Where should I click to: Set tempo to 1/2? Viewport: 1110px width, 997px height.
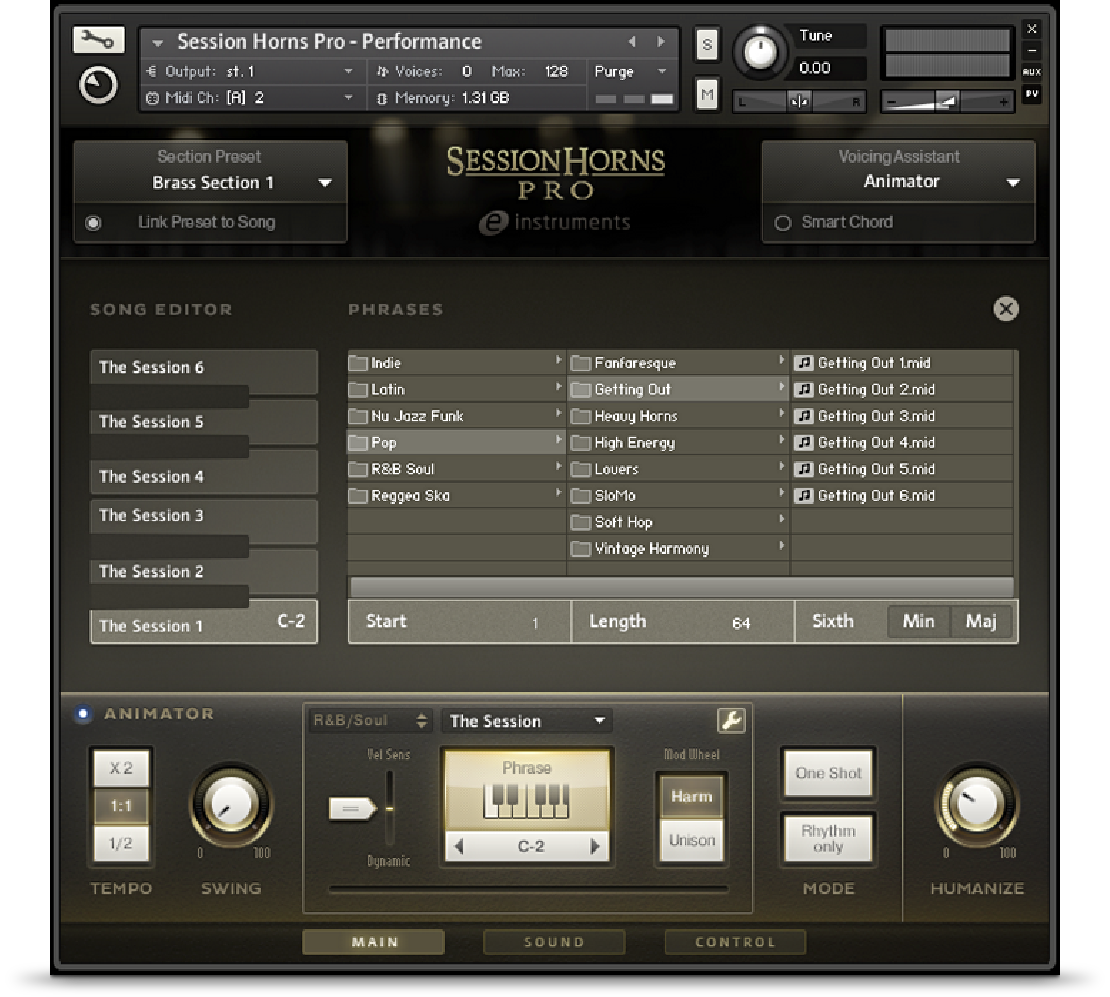121,843
